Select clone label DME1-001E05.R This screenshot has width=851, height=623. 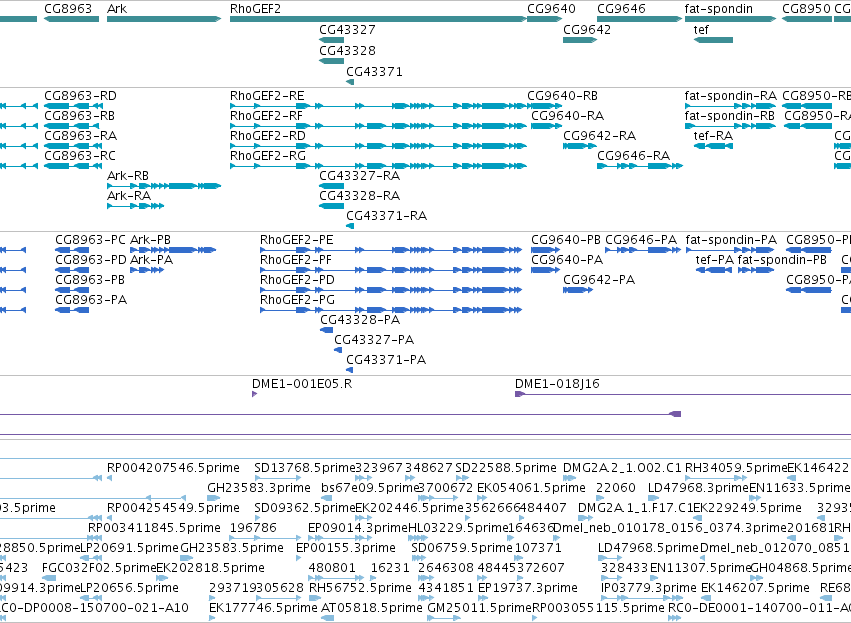click(x=302, y=384)
